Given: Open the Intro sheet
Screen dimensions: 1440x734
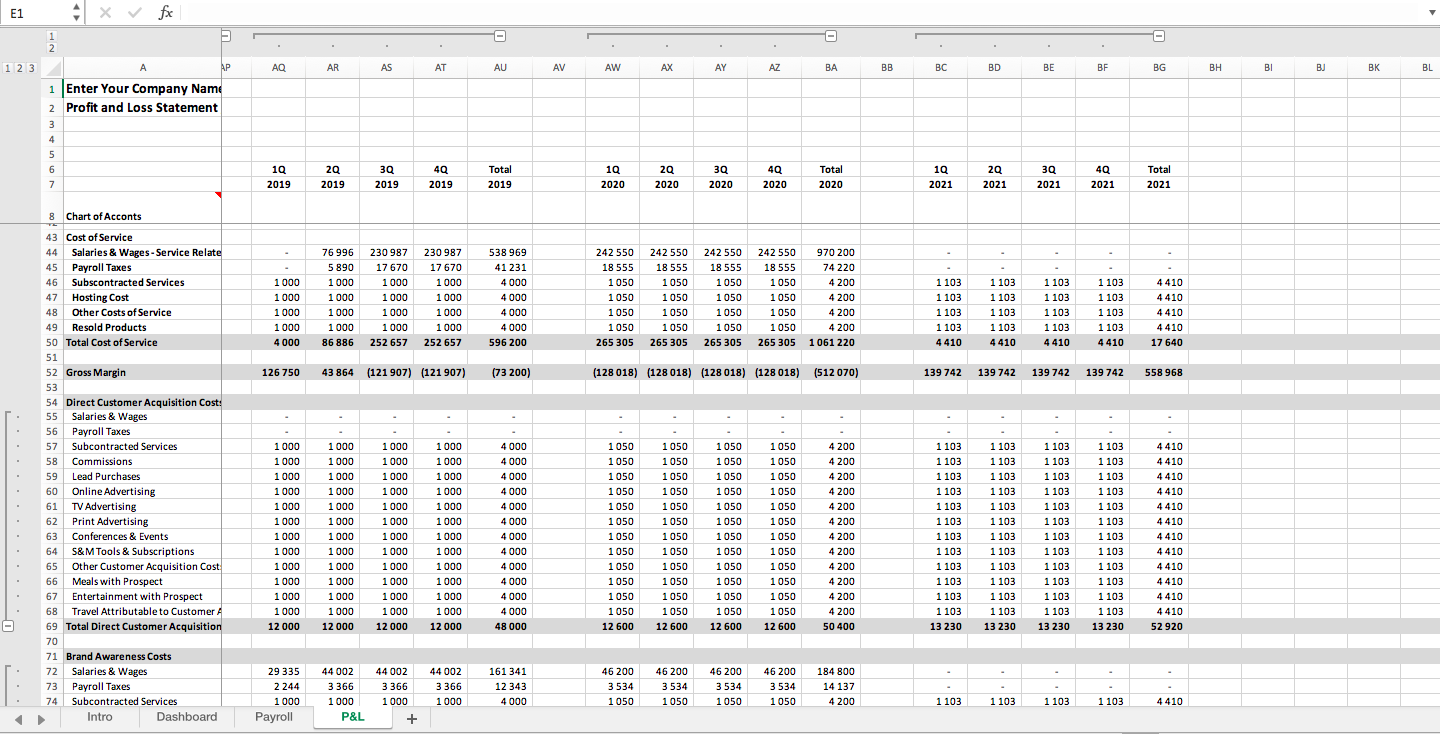Looking at the screenshot, I should tap(99, 717).
